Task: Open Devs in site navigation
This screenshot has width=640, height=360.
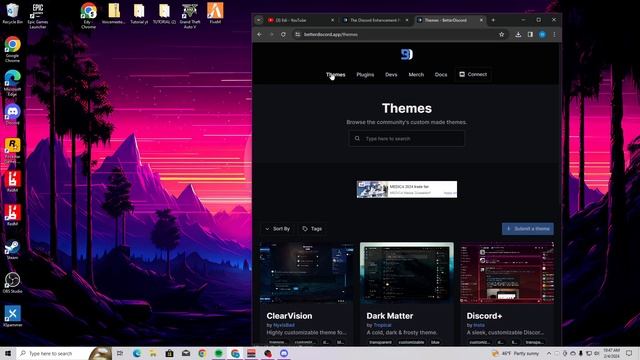Action: tap(391, 74)
